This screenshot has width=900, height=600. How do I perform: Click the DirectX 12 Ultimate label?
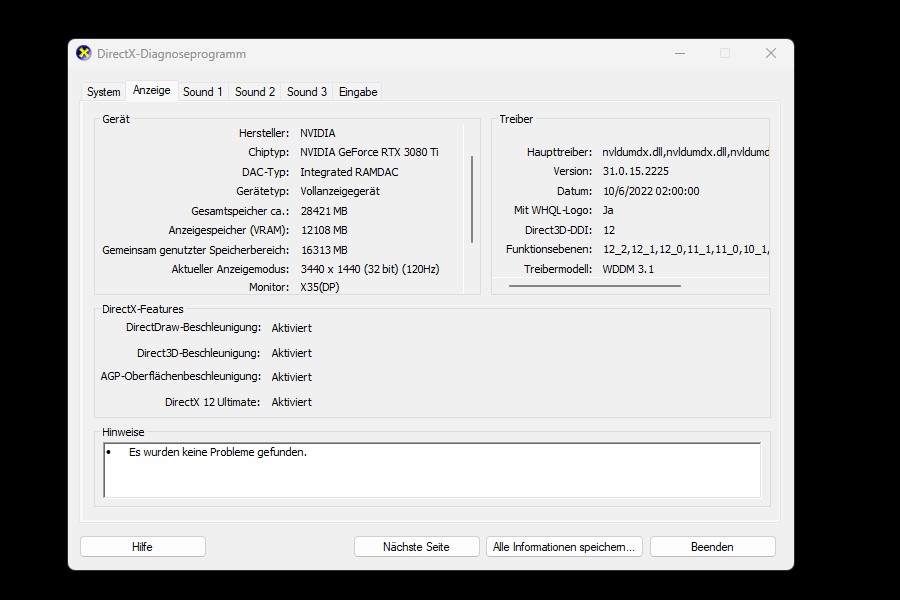pos(212,402)
